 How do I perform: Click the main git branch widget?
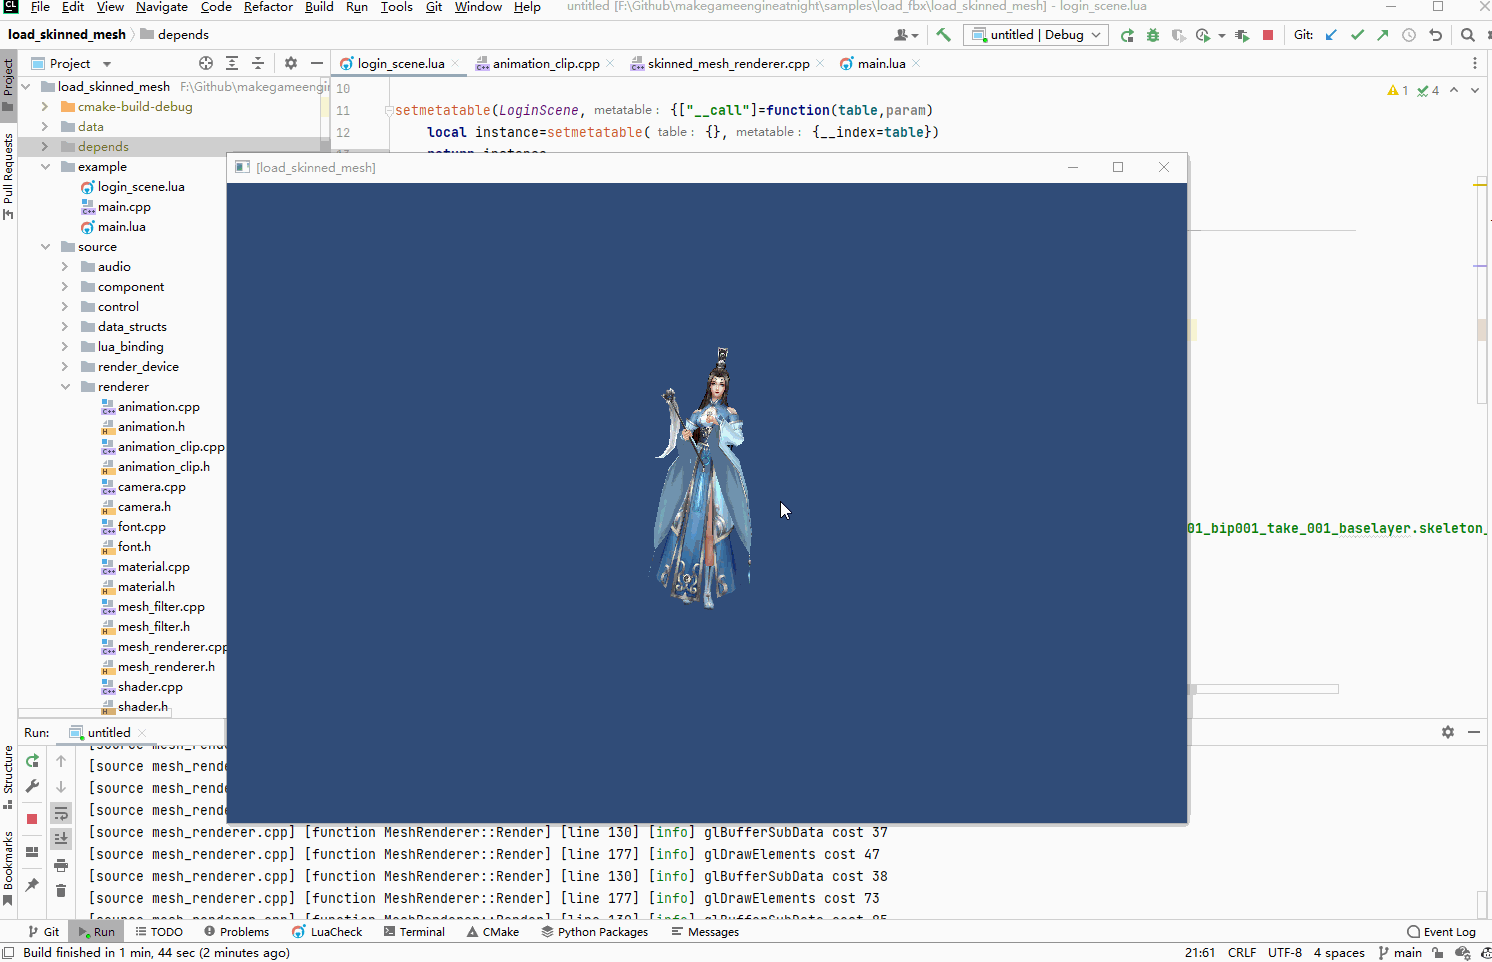[x=1400, y=952]
